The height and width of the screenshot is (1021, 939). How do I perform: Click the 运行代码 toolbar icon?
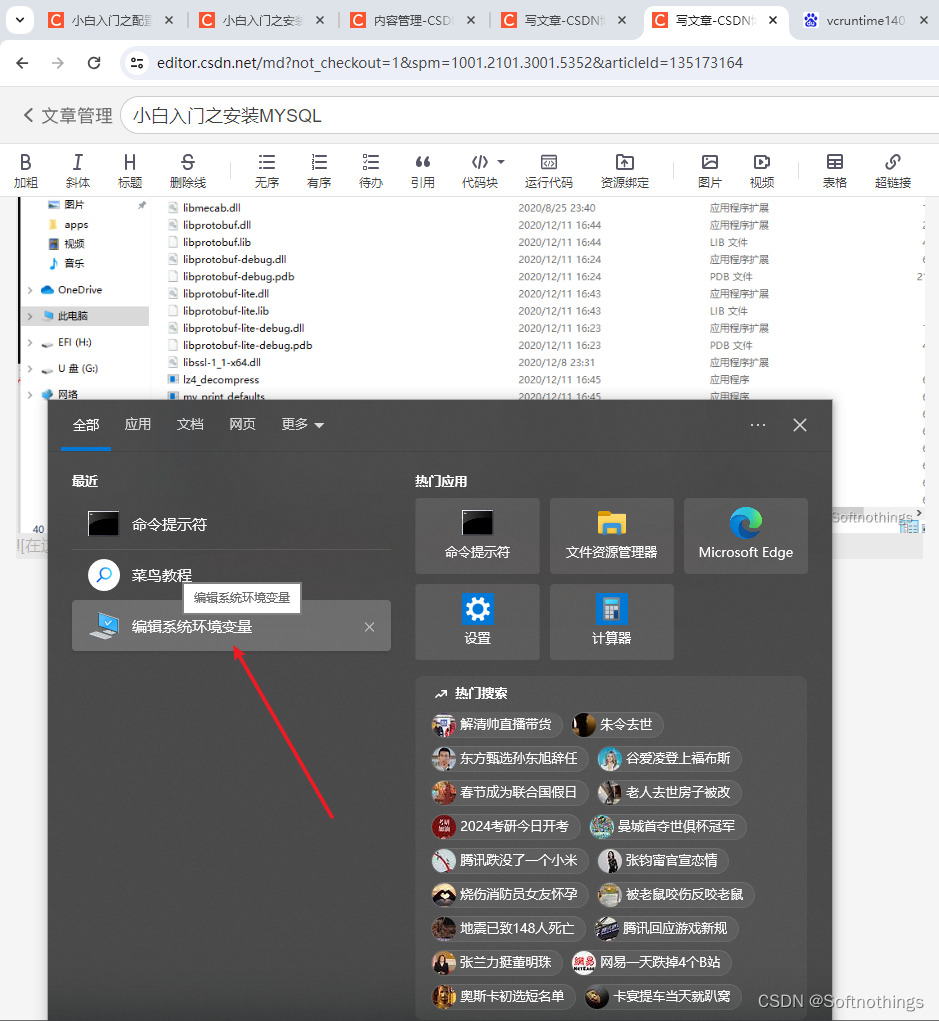[549, 171]
